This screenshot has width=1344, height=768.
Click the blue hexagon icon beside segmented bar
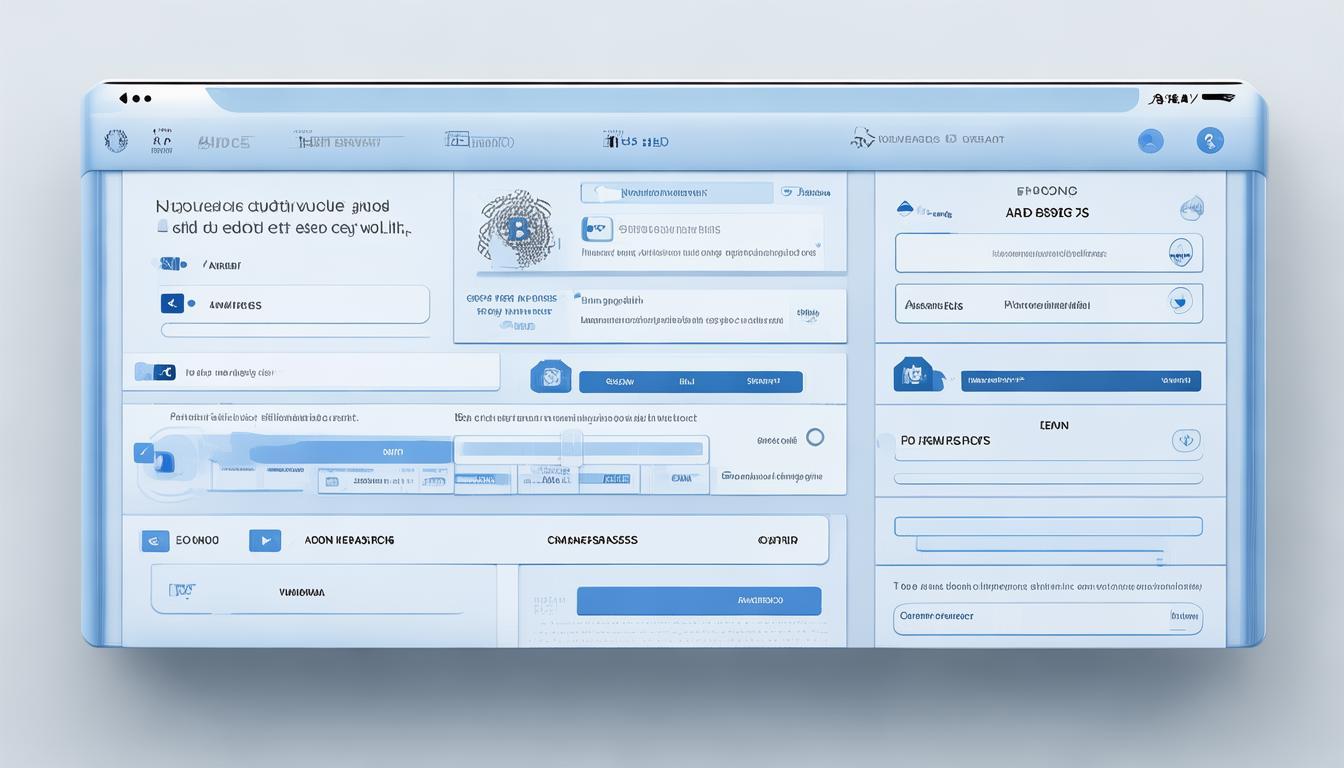point(550,377)
